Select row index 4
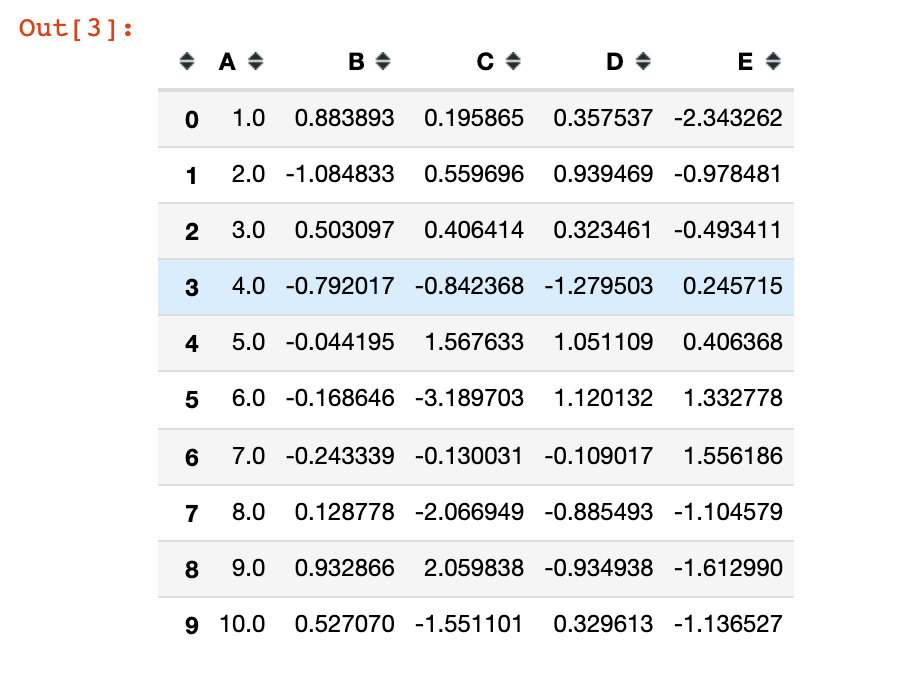The height and width of the screenshot is (674, 904). pos(192,344)
